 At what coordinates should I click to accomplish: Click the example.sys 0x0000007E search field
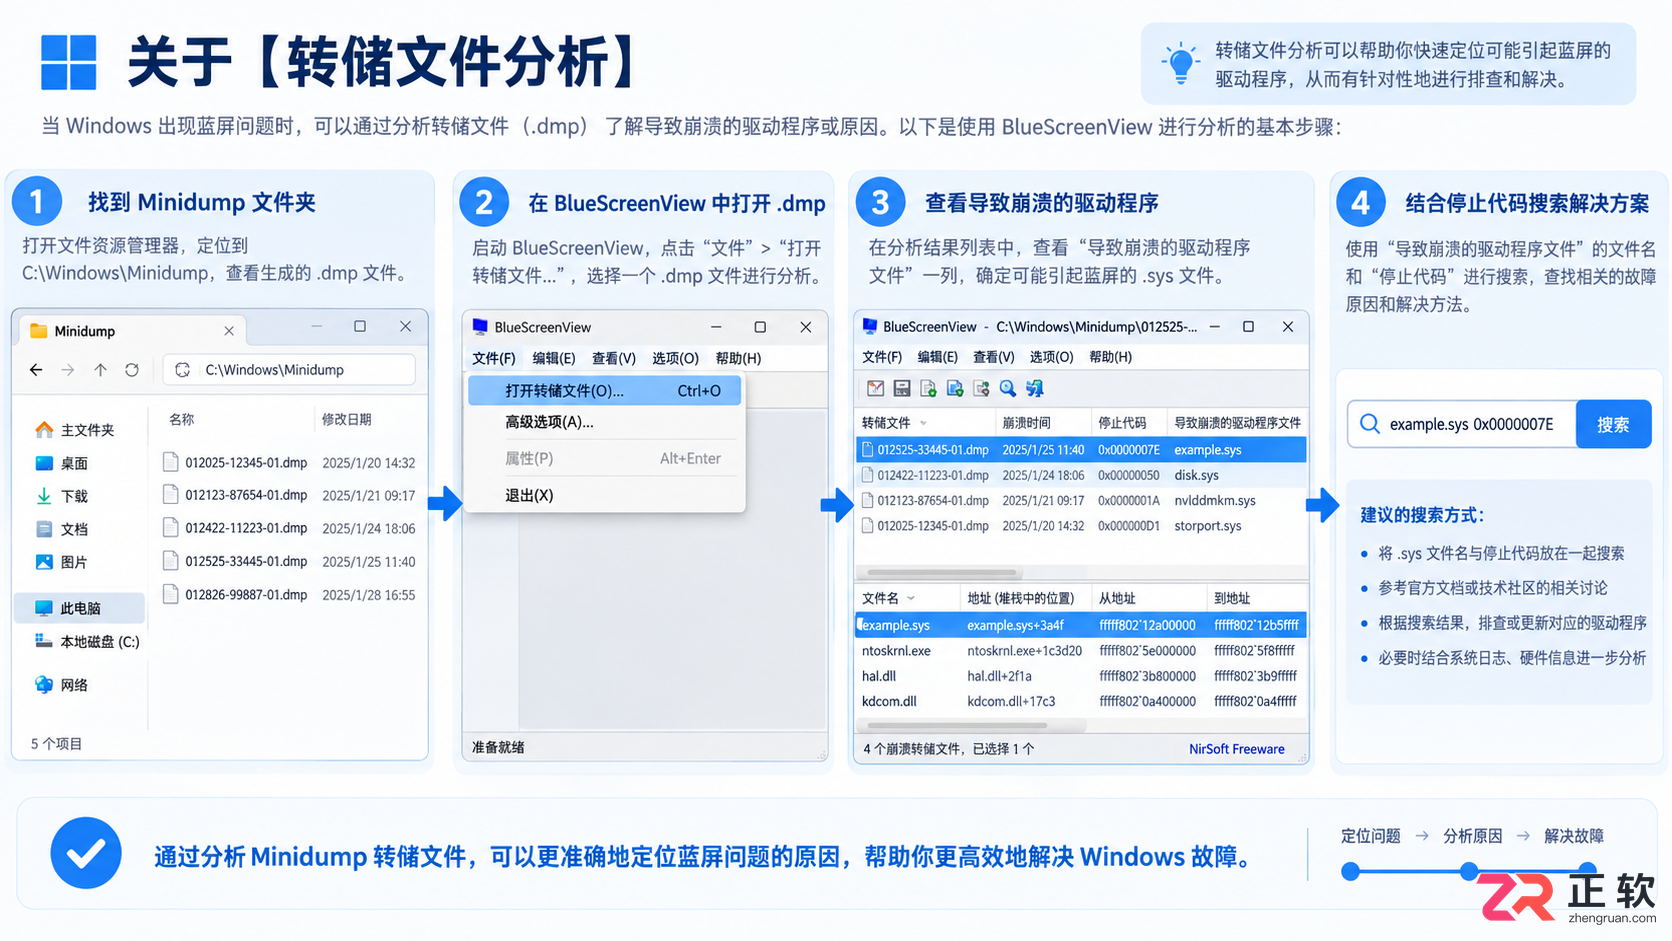[1462, 424]
